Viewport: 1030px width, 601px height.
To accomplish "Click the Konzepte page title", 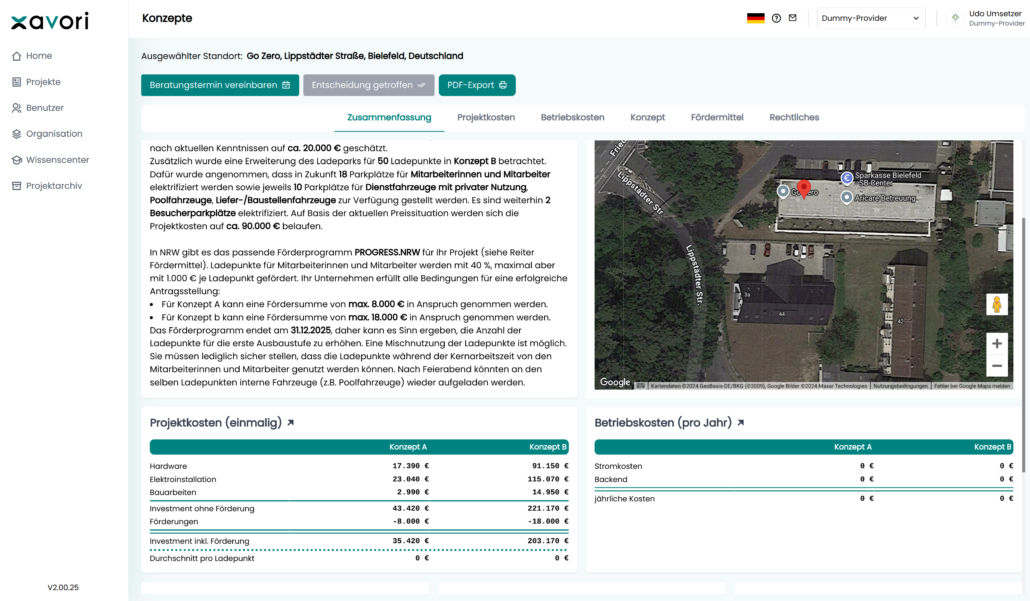I will 167,18.
